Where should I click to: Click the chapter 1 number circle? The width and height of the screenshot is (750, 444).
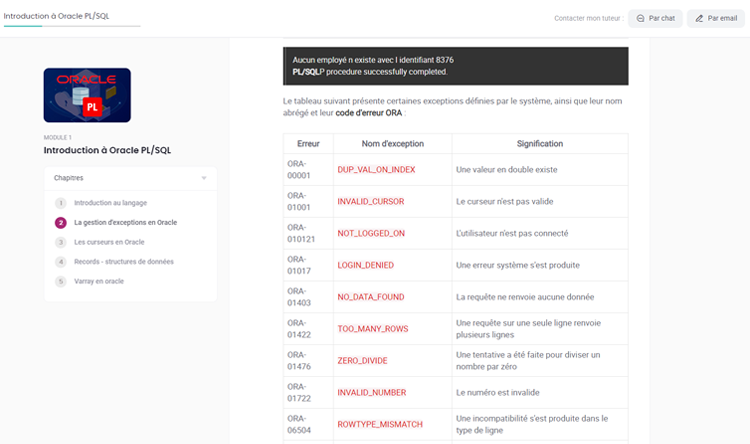click(x=61, y=203)
